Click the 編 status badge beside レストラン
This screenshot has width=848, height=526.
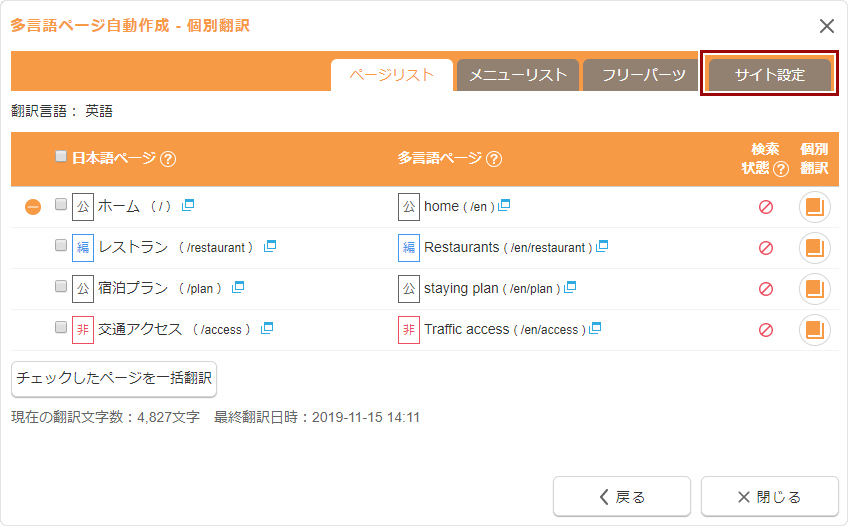(x=83, y=248)
